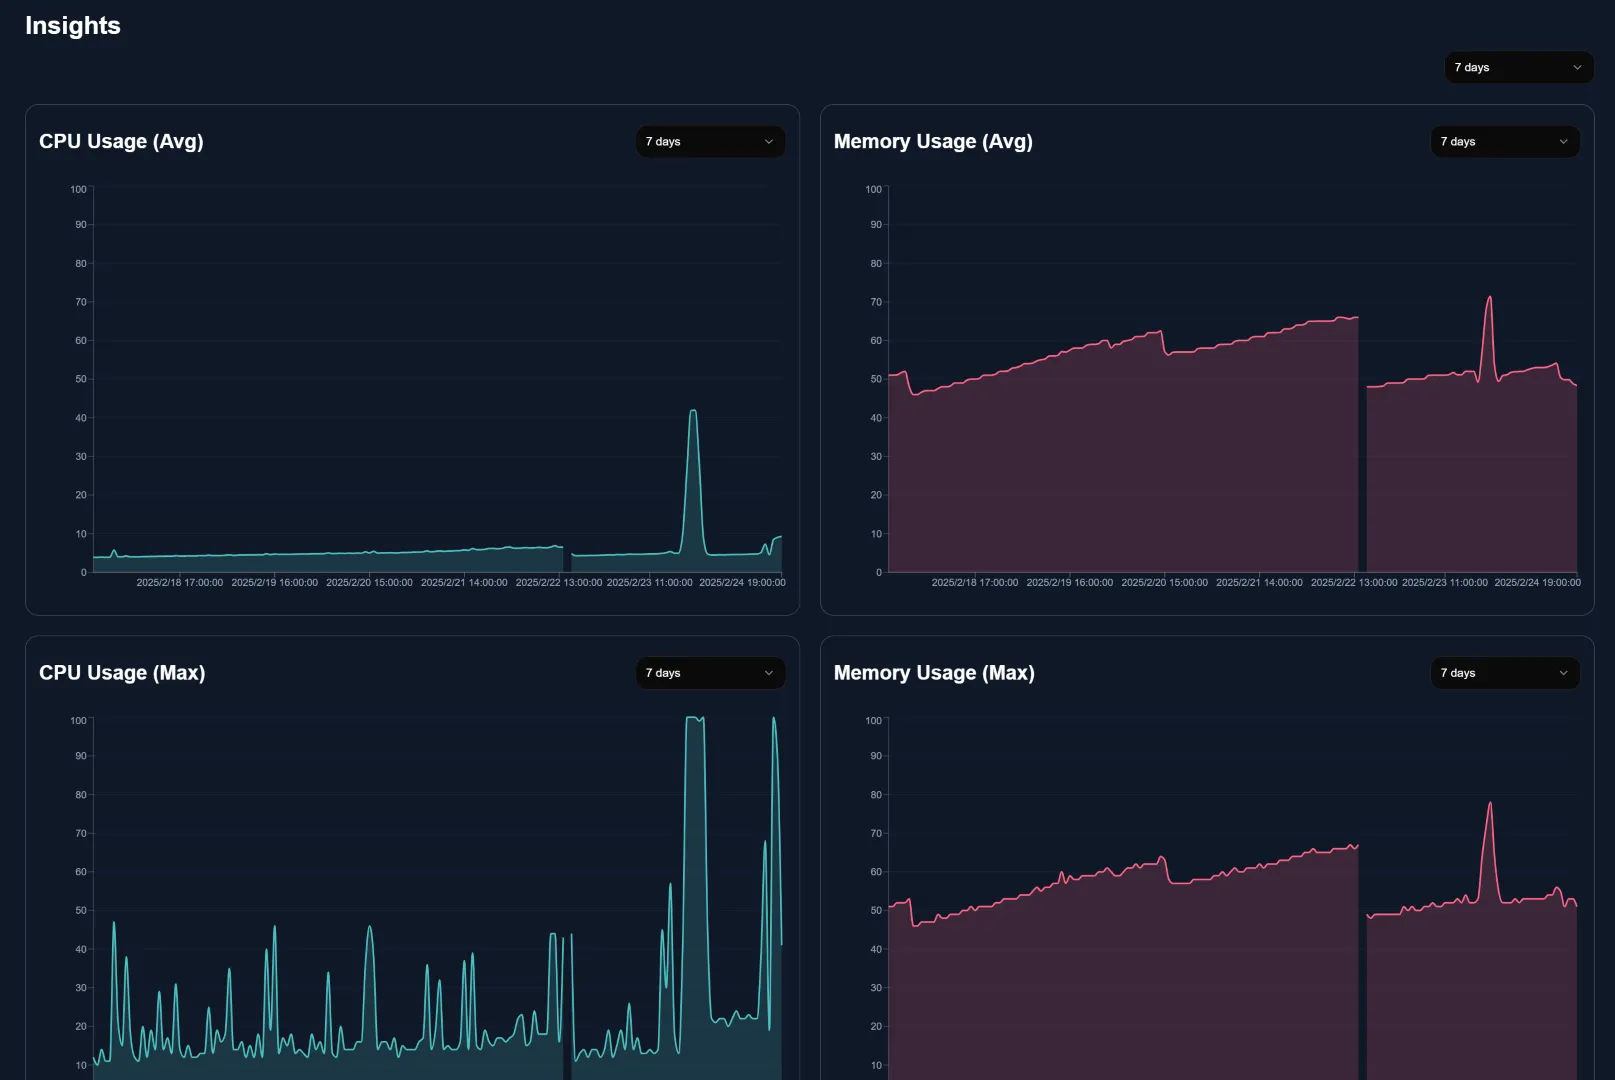Open the Memory Usage (Max) time range dropdown
This screenshot has width=1615, height=1080.
coord(1505,673)
